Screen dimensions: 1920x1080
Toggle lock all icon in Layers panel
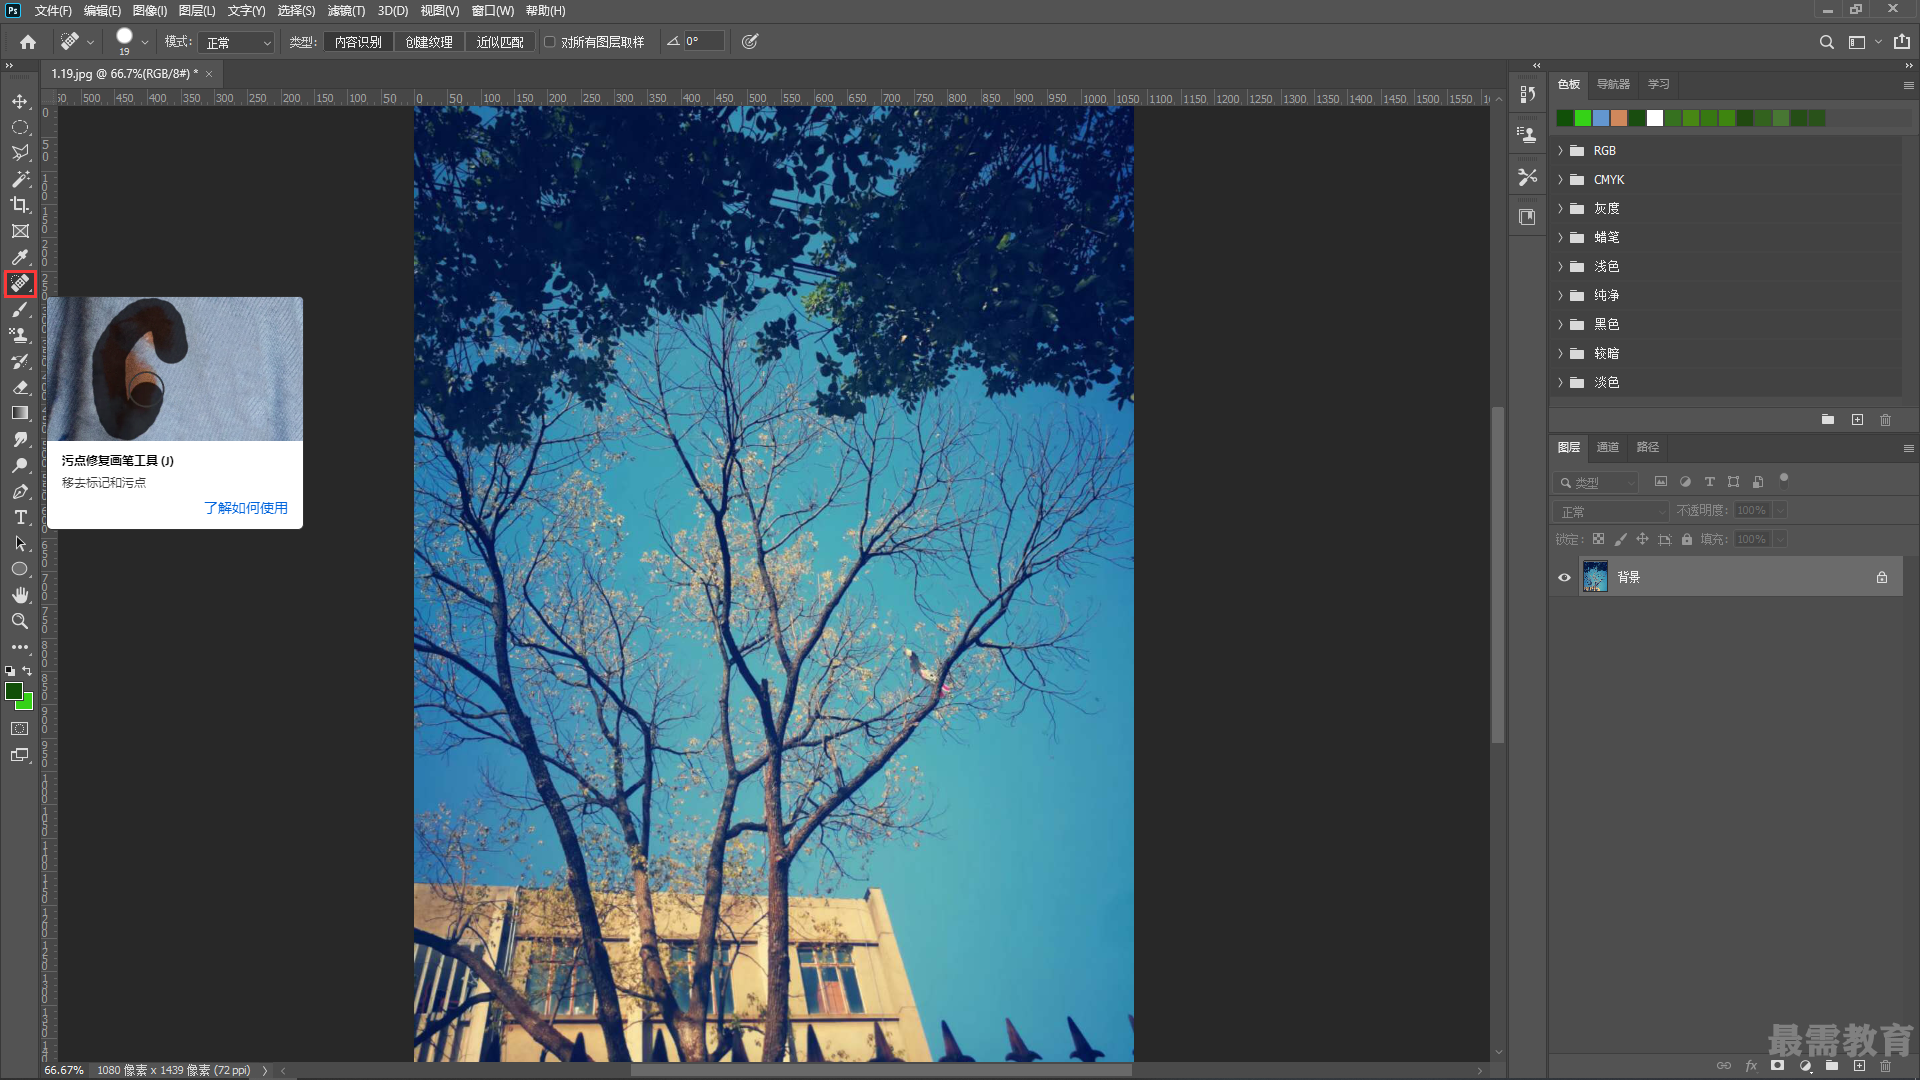point(1687,539)
